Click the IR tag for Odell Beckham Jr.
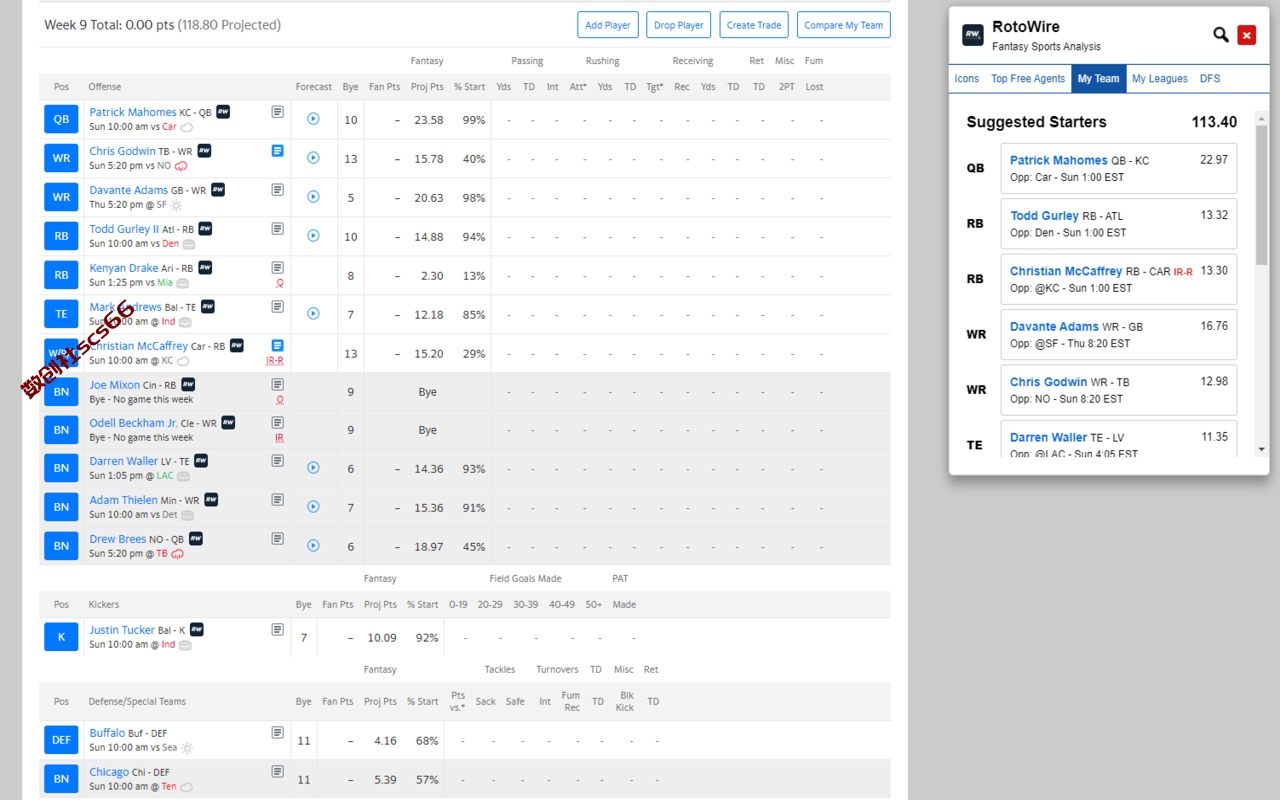1280x800 pixels. pyautogui.click(x=280, y=438)
